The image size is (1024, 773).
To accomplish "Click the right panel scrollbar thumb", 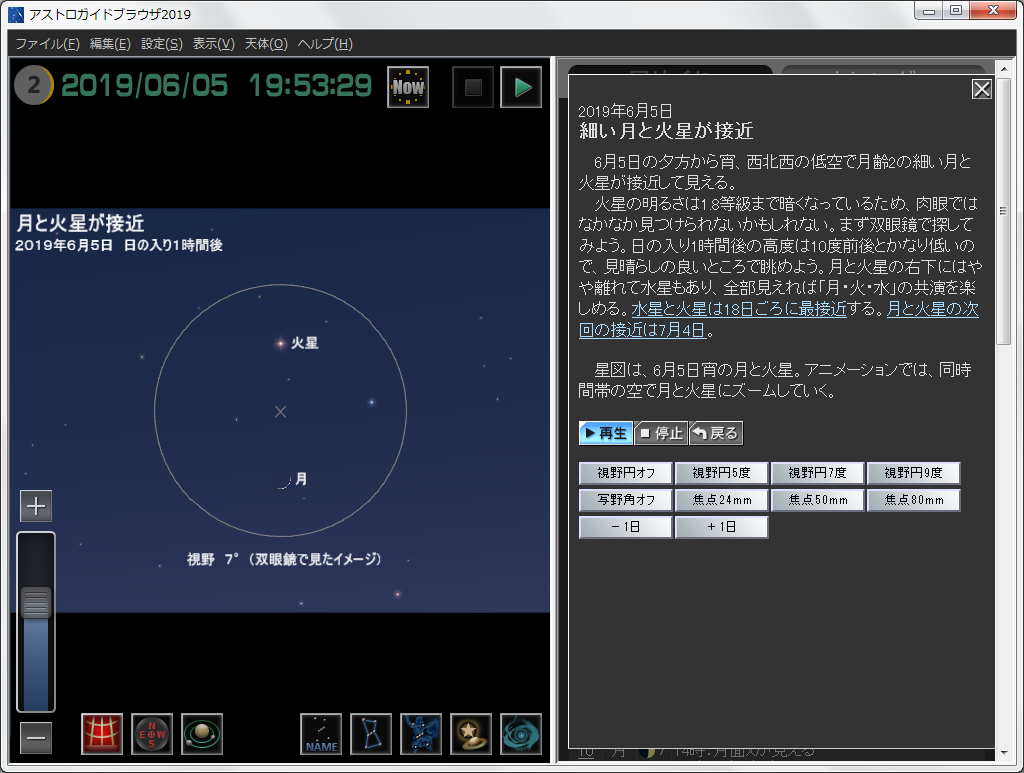I will [1004, 210].
